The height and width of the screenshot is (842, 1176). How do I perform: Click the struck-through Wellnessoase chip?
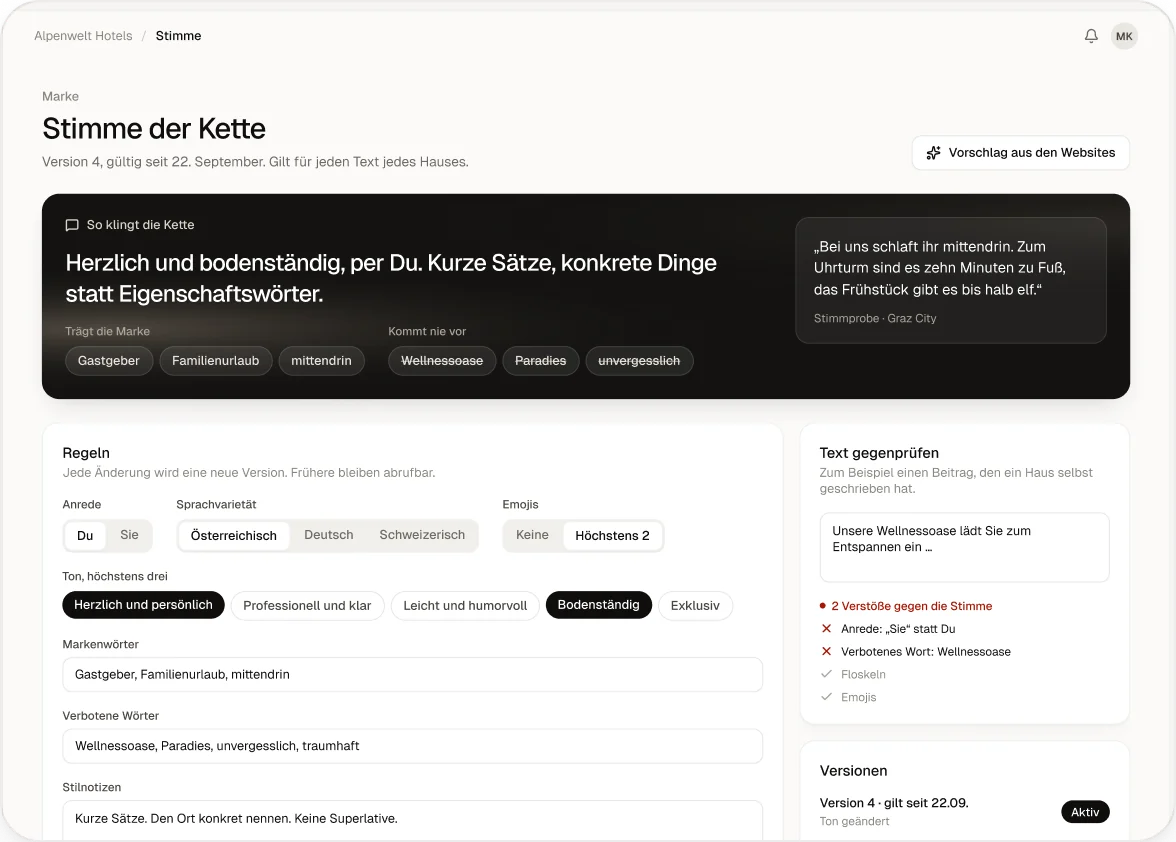tap(442, 361)
